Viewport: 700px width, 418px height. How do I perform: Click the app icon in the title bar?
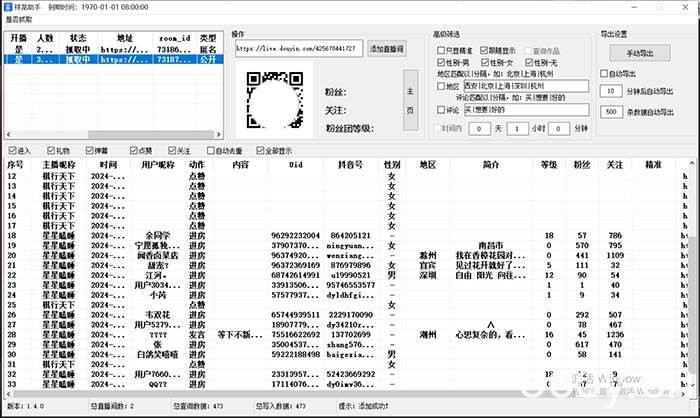coord(7,7)
